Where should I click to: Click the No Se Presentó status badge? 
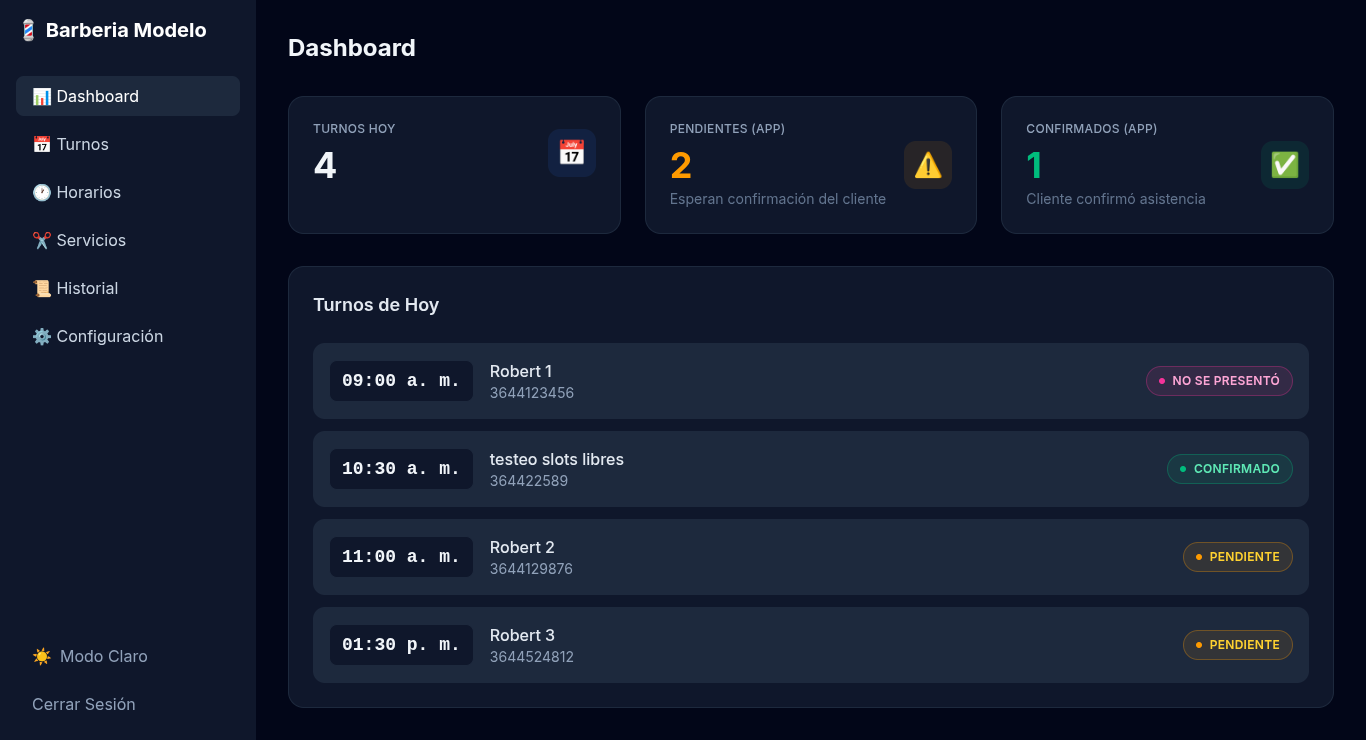click(1218, 381)
